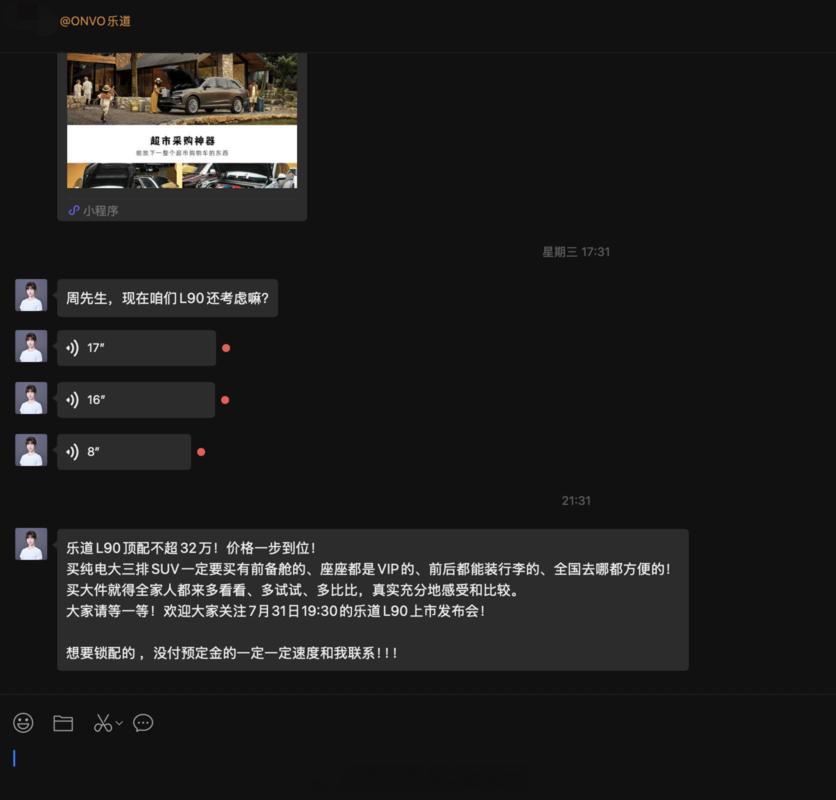This screenshot has width=836, height=800.
Task: Select the long 乐道L90顶配不超32万 message bubble
Action: (x=373, y=600)
